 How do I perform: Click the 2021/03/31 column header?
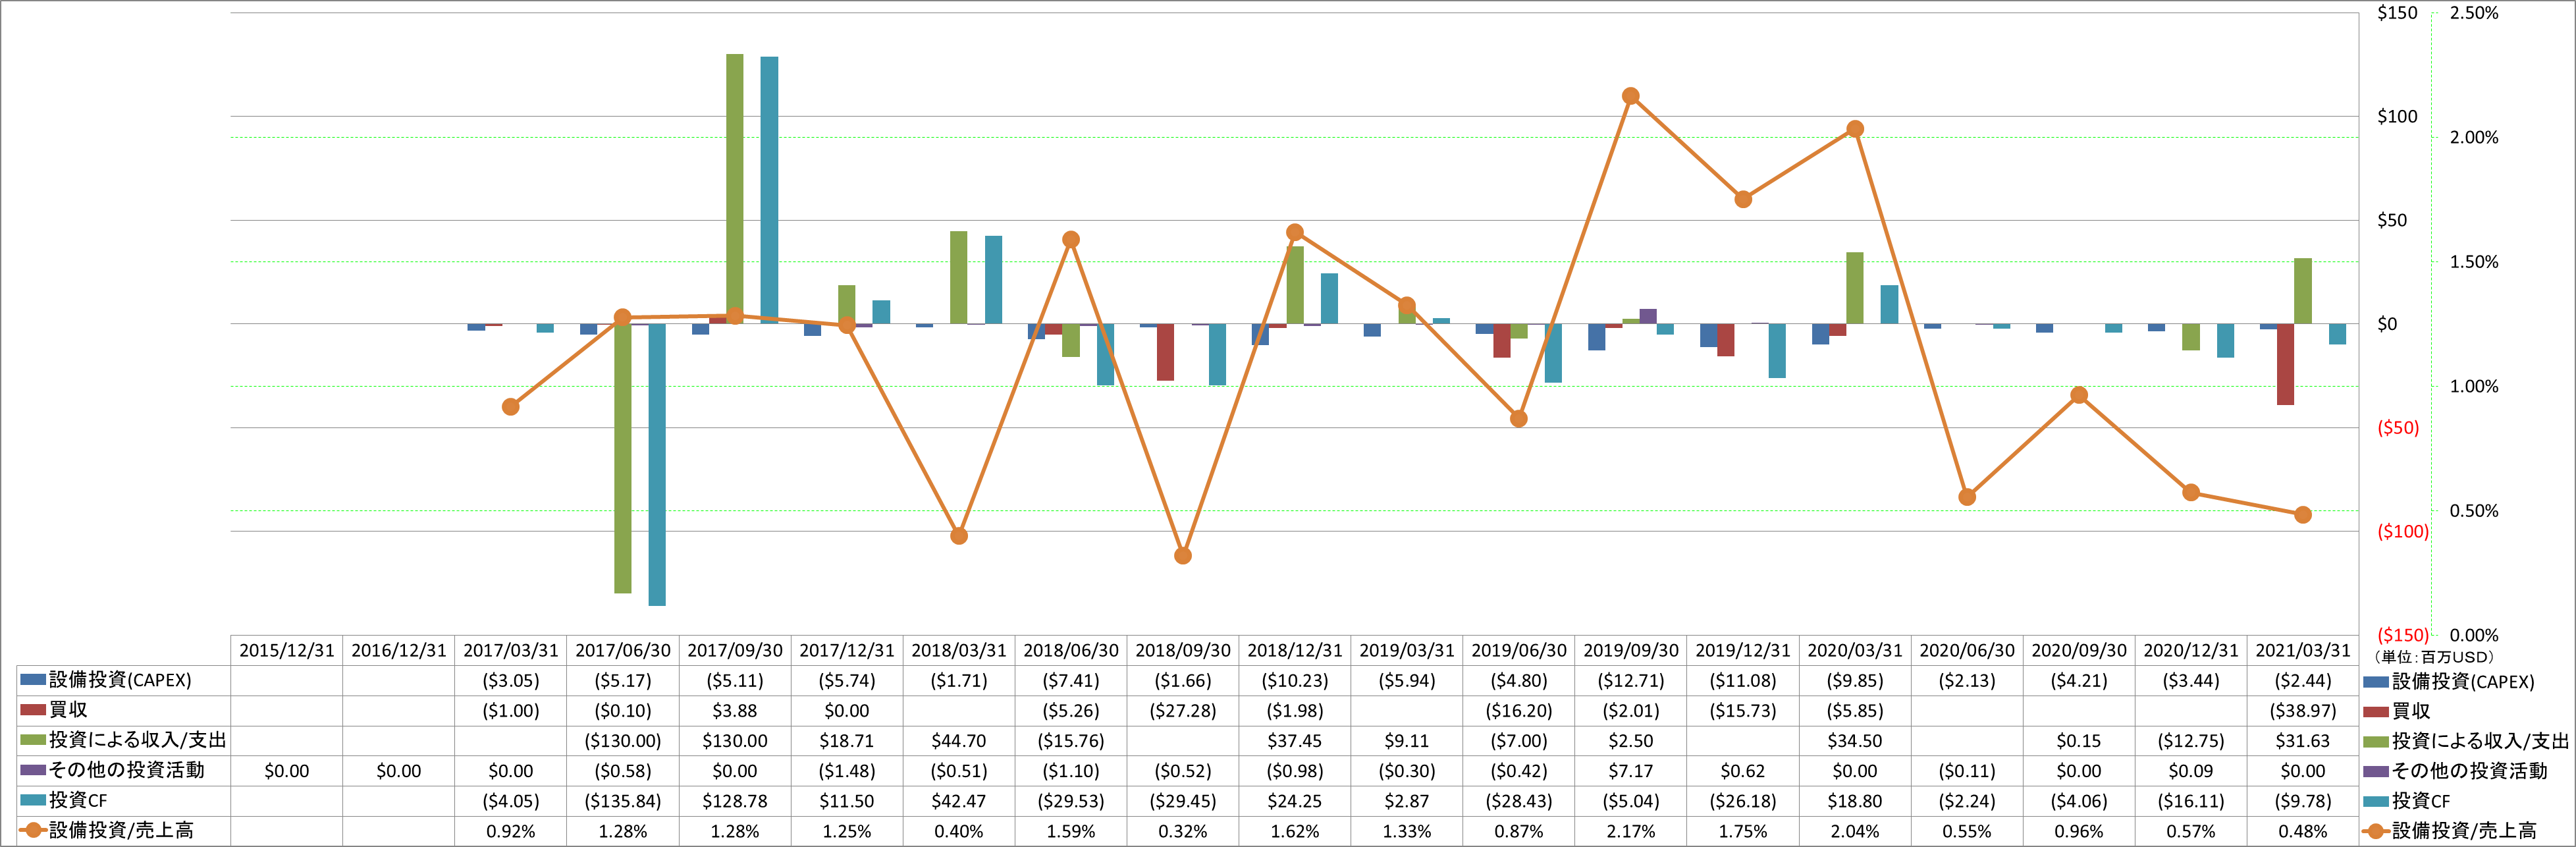[2303, 650]
